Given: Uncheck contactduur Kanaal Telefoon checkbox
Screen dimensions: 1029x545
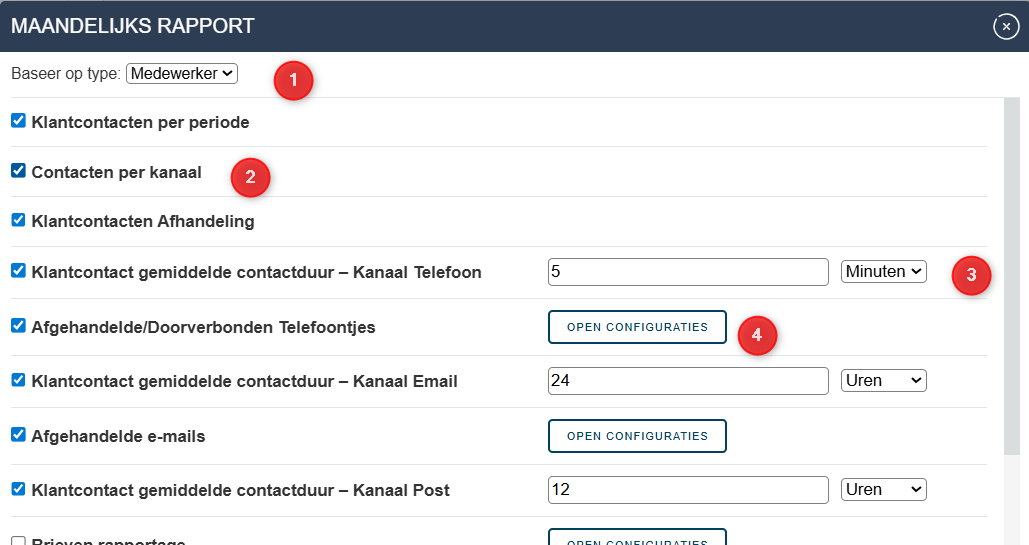Looking at the screenshot, I should (x=18, y=271).
